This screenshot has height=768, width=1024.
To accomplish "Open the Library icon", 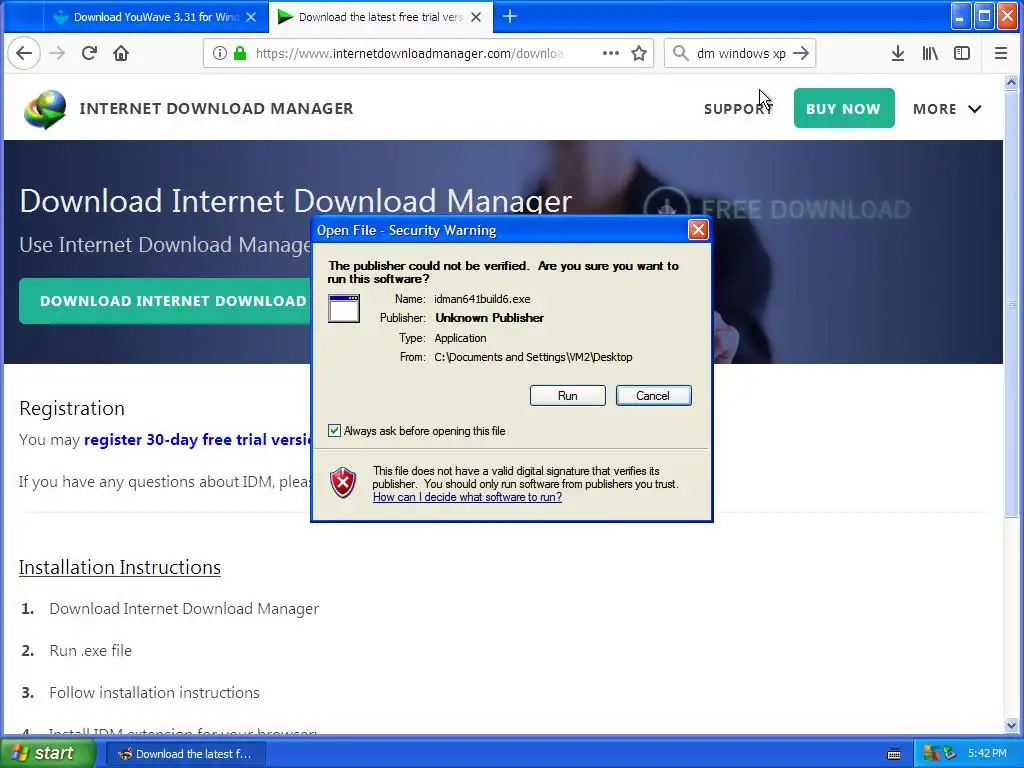I will click(x=930, y=54).
